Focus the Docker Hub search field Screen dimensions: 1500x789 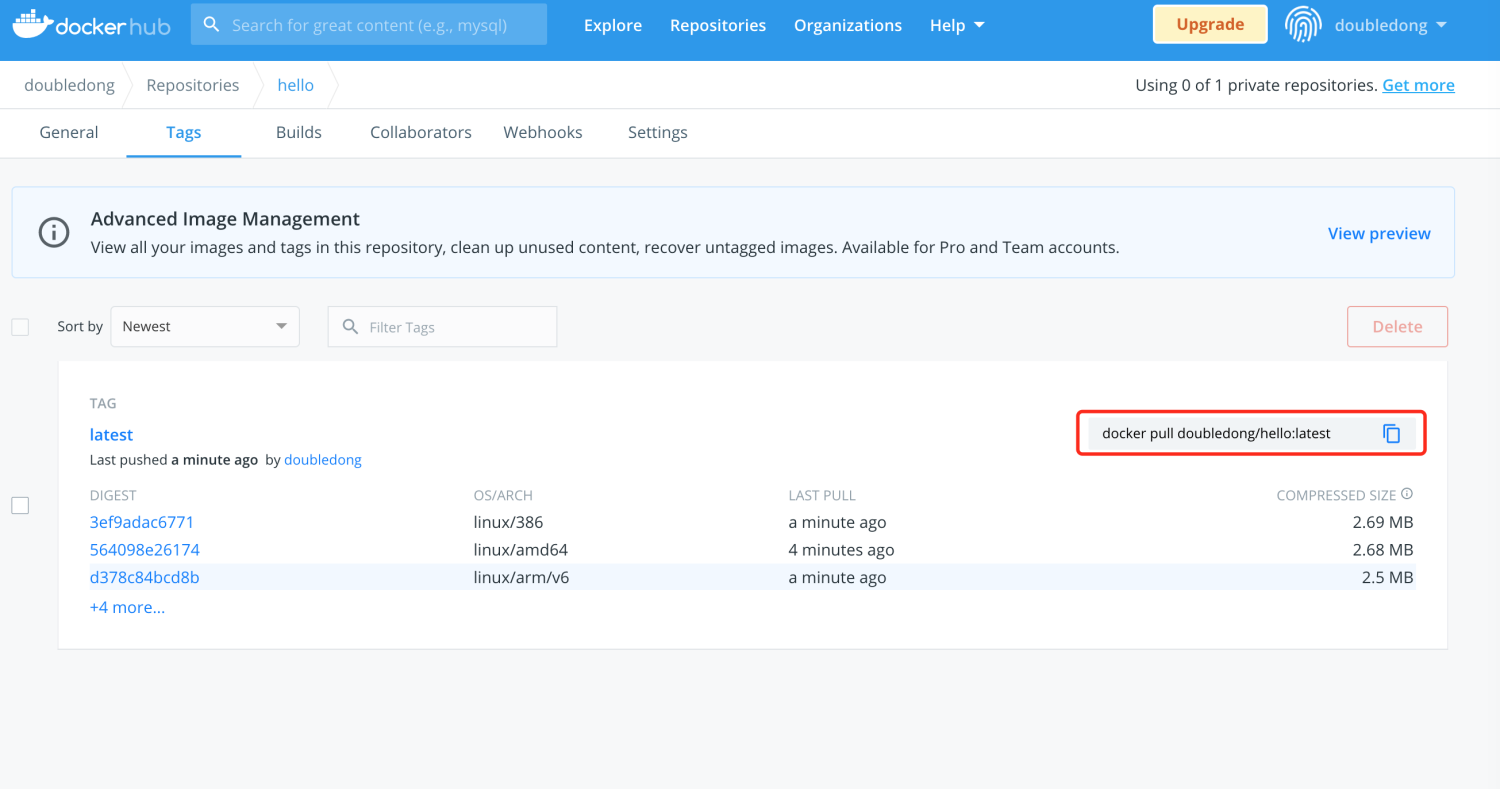point(369,24)
